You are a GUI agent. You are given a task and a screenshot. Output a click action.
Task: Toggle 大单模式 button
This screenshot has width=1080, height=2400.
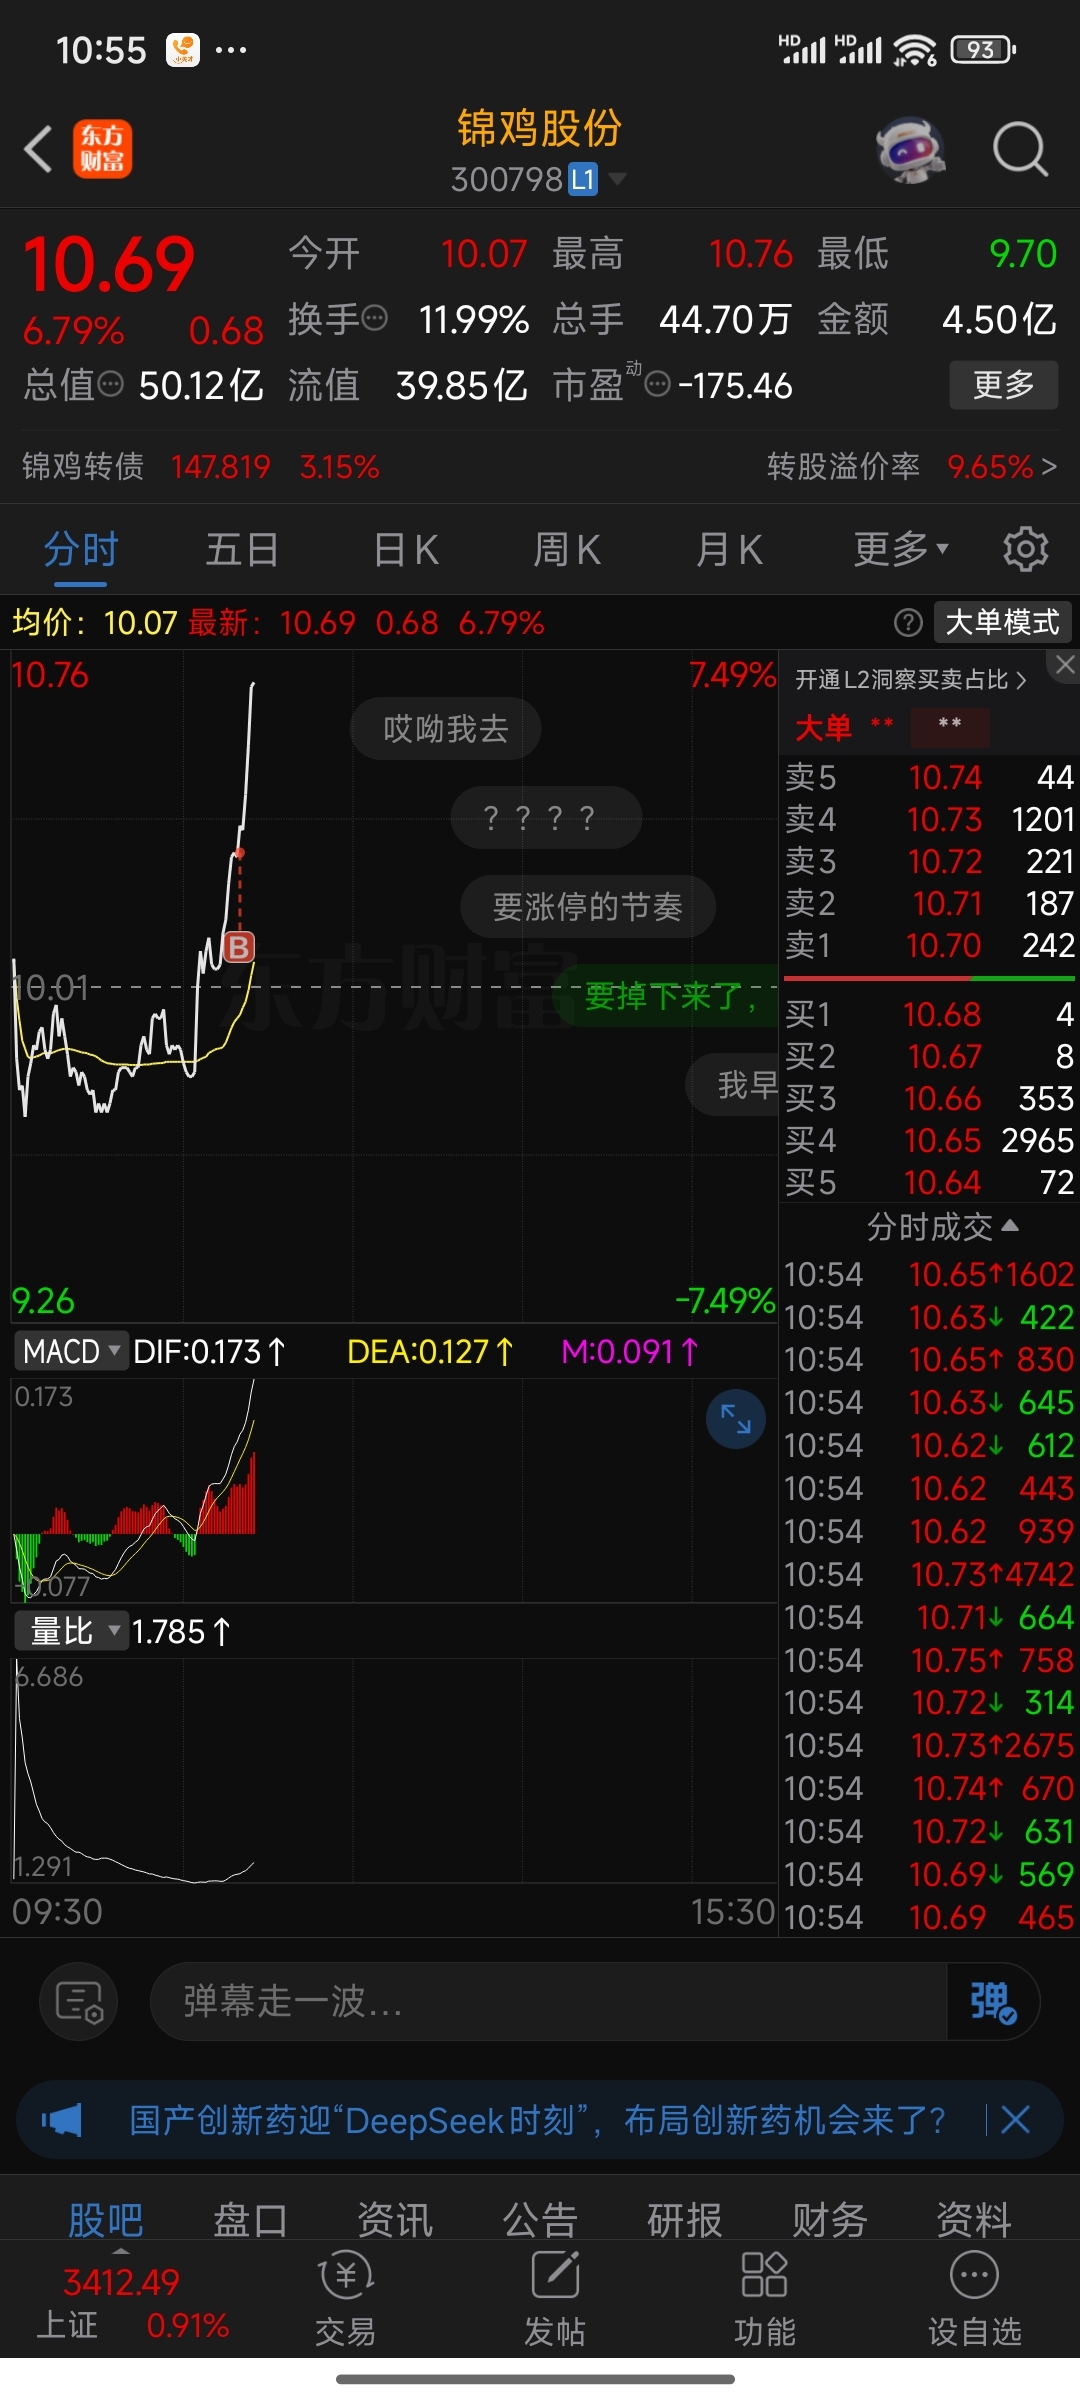click(x=1002, y=622)
